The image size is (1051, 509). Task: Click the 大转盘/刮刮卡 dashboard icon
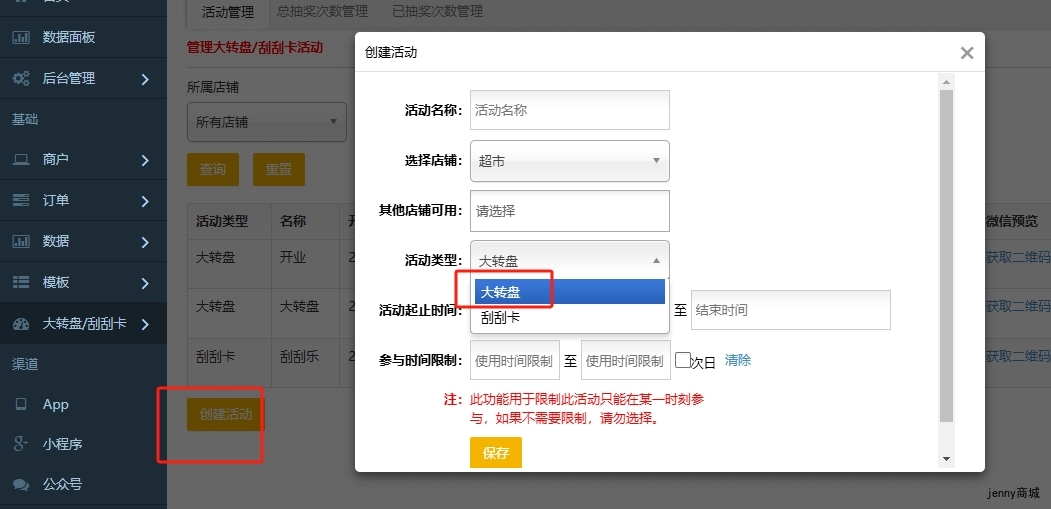[20, 324]
